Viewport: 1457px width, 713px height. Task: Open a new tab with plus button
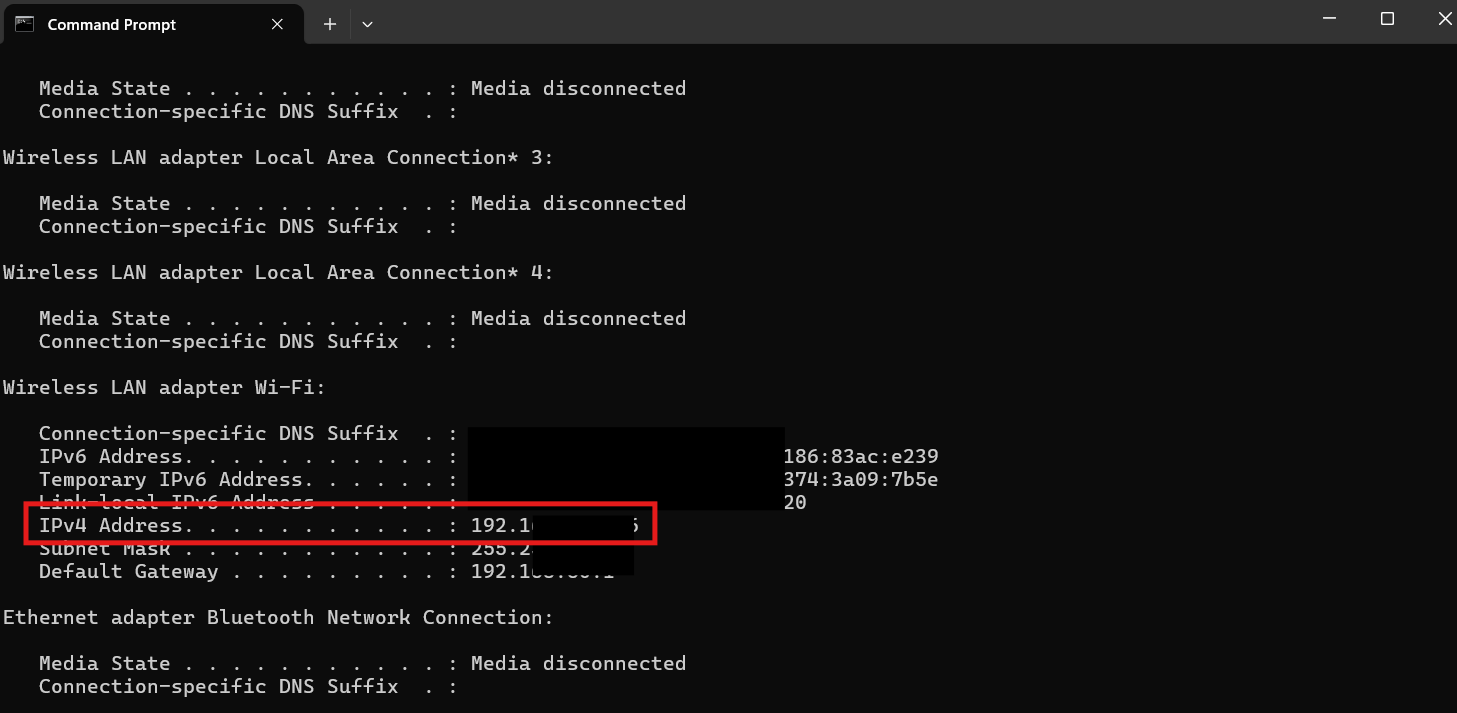330,24
